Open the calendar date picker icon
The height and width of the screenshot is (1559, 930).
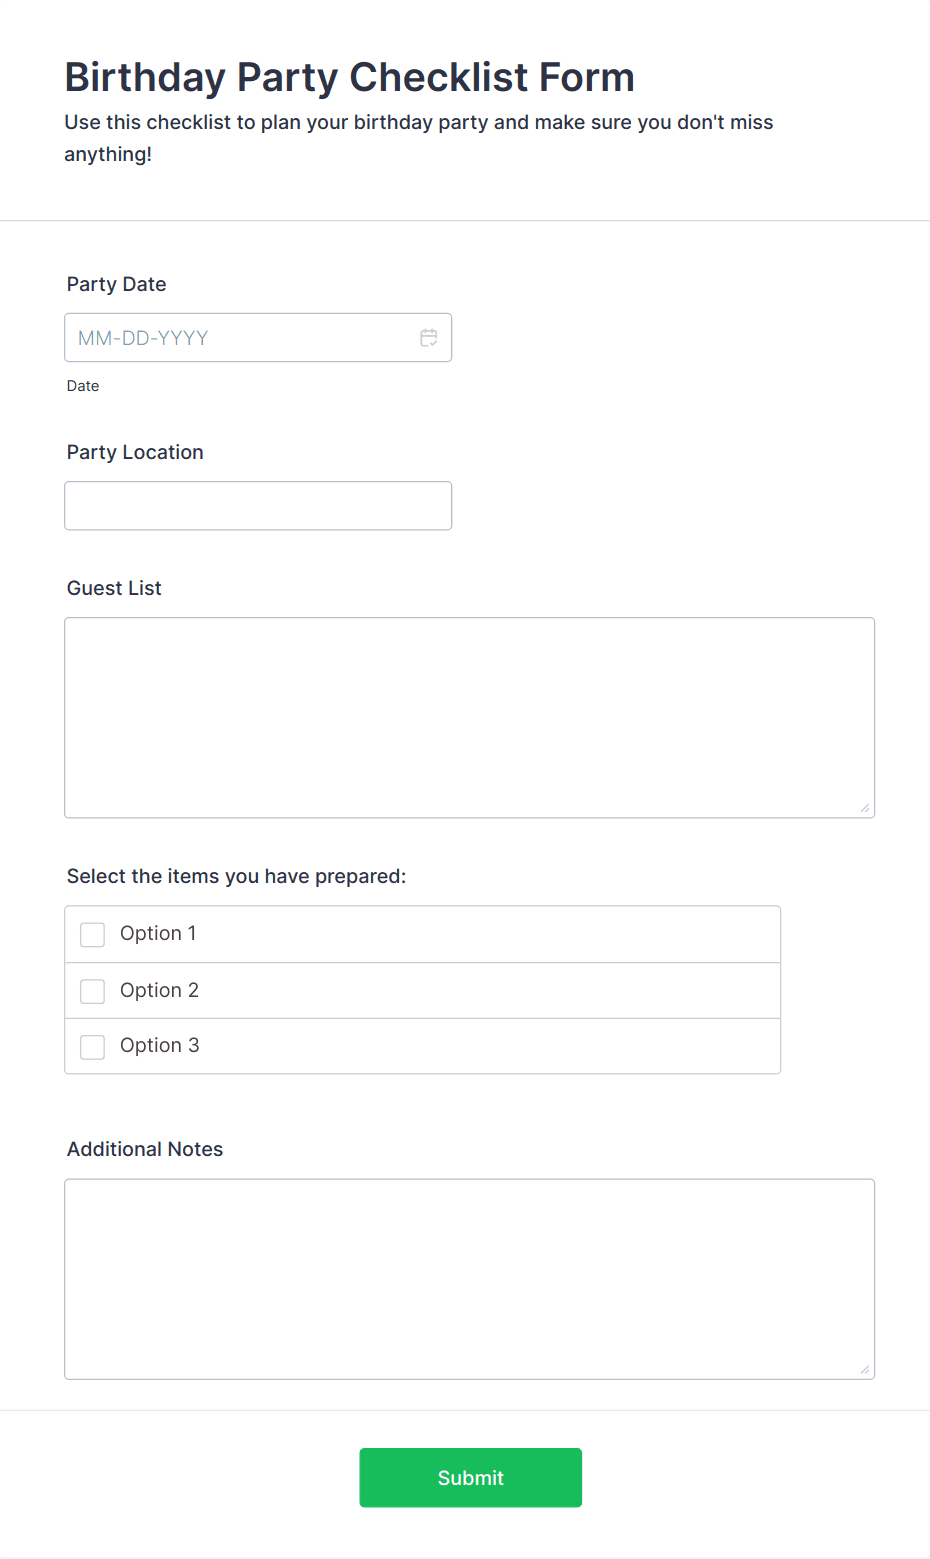click(429, 338)
